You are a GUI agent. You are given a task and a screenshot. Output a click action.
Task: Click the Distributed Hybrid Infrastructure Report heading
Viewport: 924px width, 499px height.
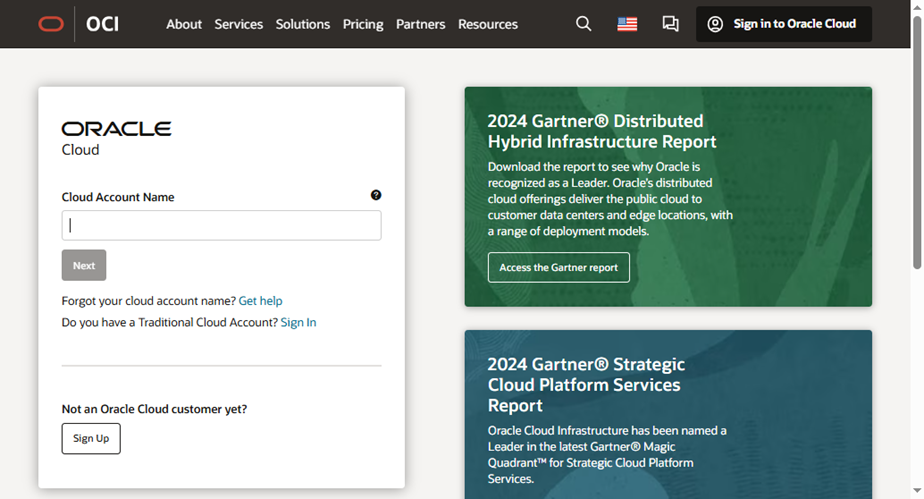[x=602, y=131]
